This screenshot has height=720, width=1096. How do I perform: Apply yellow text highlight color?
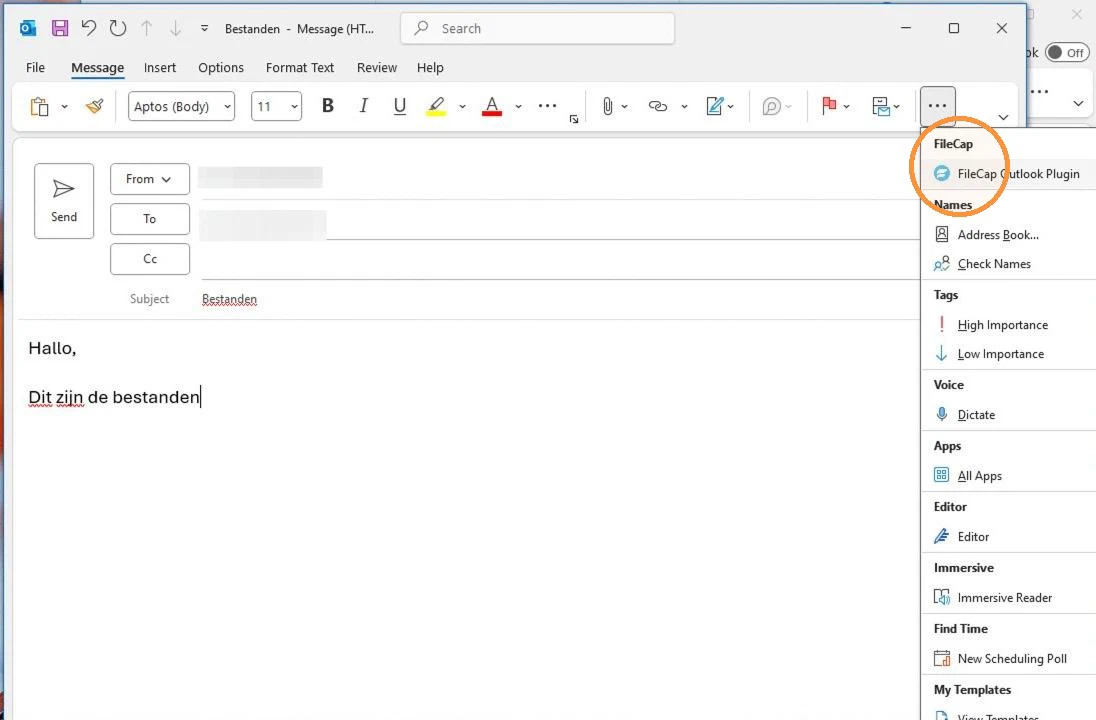point(436,106)
